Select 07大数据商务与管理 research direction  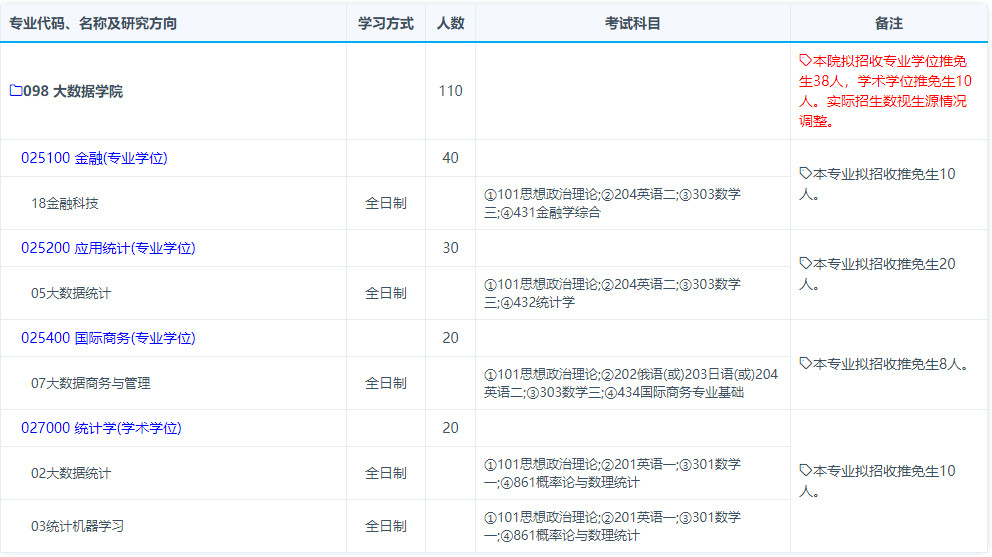(x=91, y=383)
